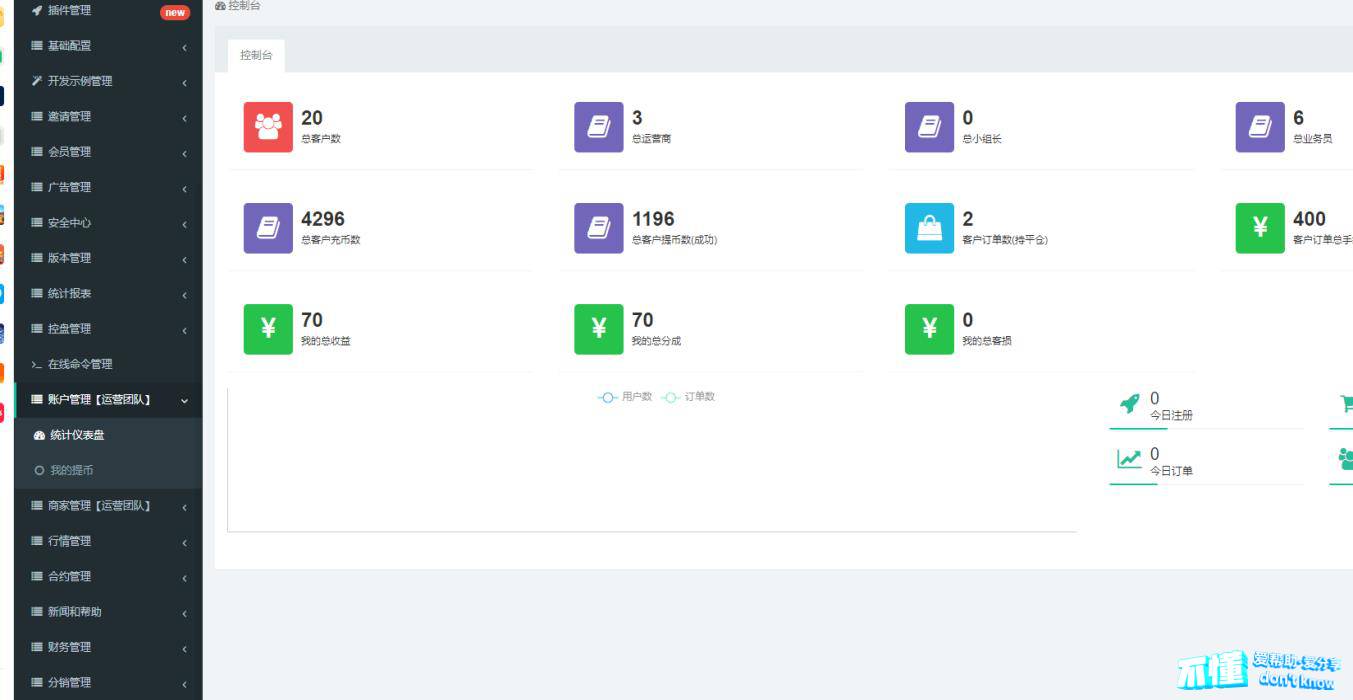Click the purple book icon beside 总小组长
The width and height of the screenshot is (1353, 700).
click(929, 127)
